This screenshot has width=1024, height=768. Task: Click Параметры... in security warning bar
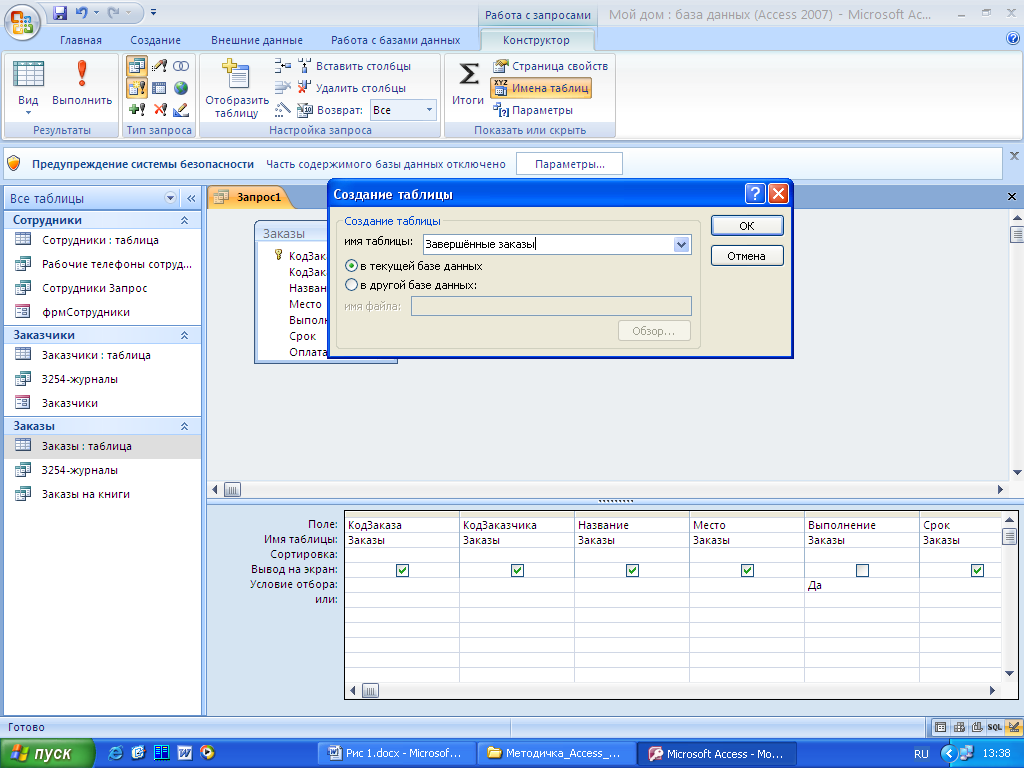tap(569, 164)
